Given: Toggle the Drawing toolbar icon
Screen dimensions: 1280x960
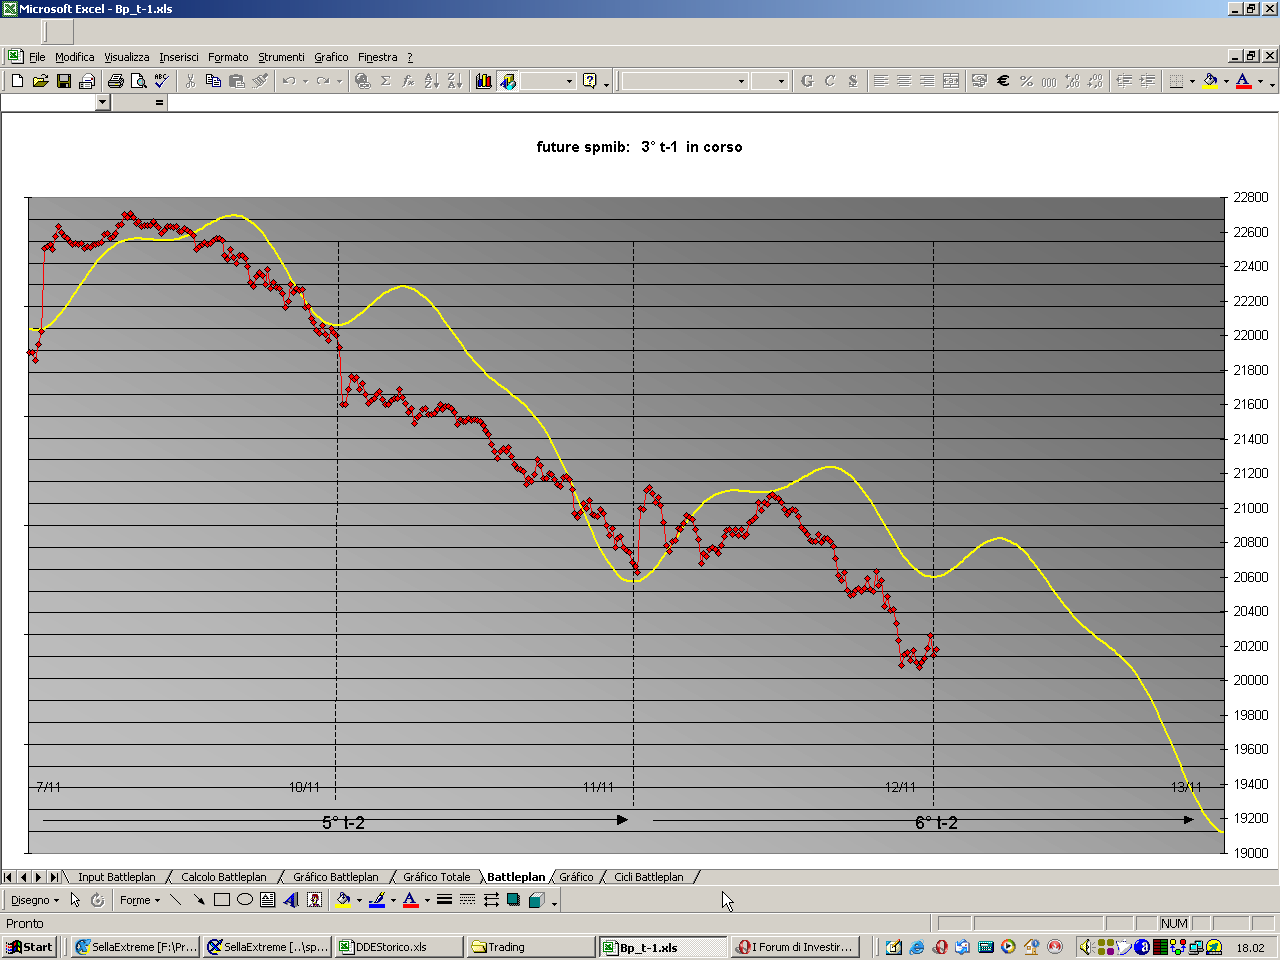Looking at the screenshot, I should click(x=507, y=81).
